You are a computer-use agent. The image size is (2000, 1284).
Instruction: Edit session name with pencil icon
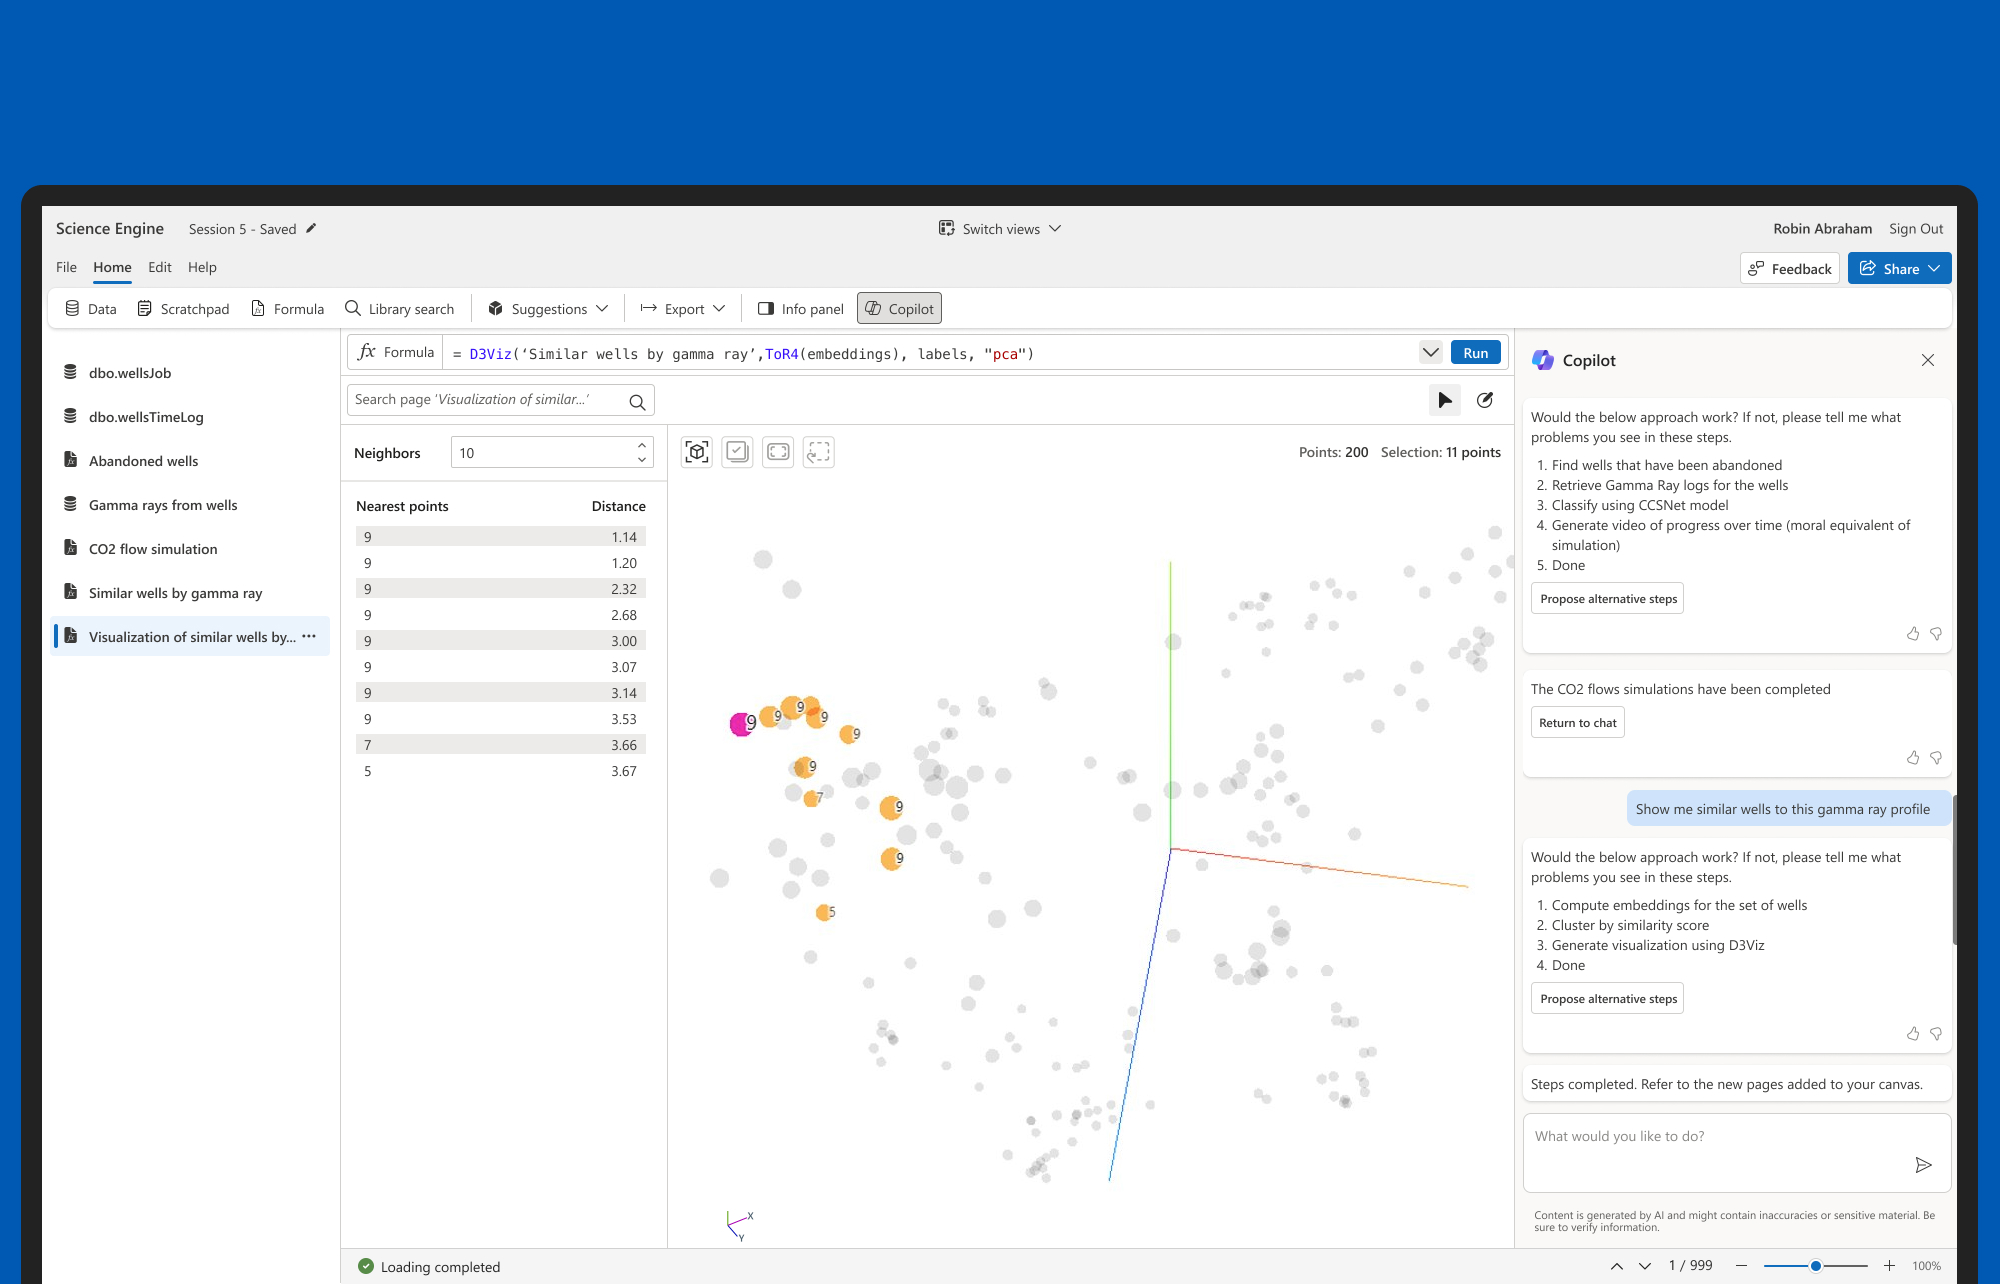tap(311, 229)
